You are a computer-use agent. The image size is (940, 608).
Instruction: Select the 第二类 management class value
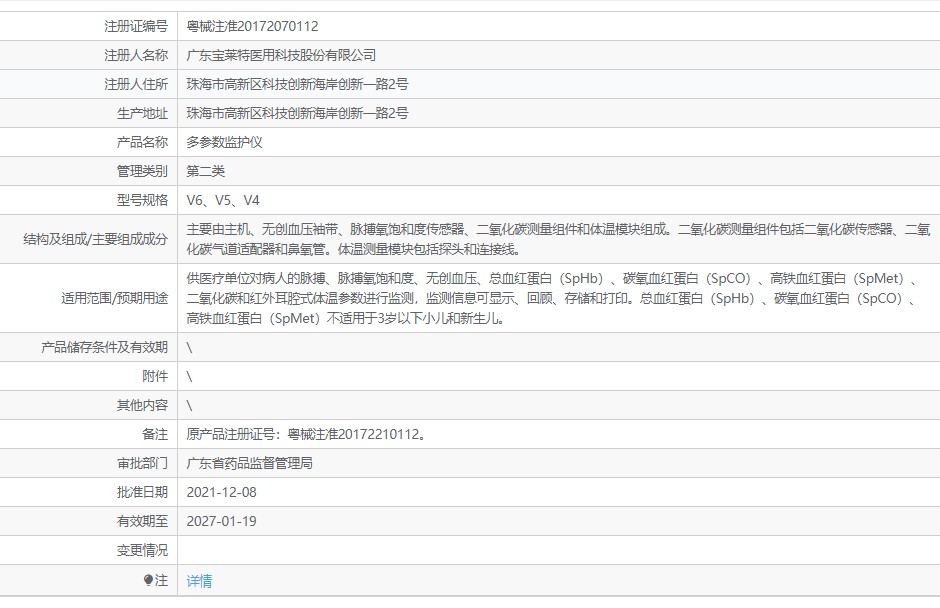click(206, 171)
